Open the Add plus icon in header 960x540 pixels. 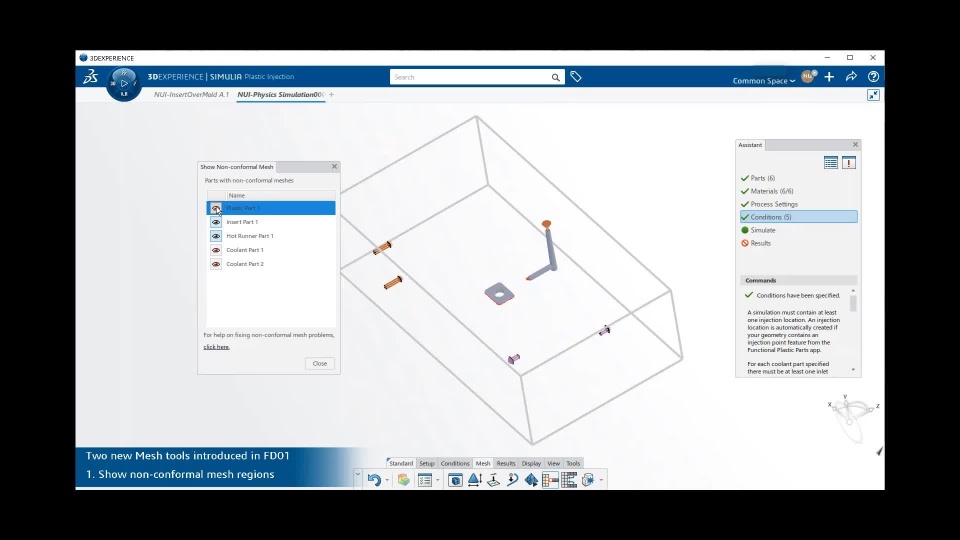pos(829,77)
